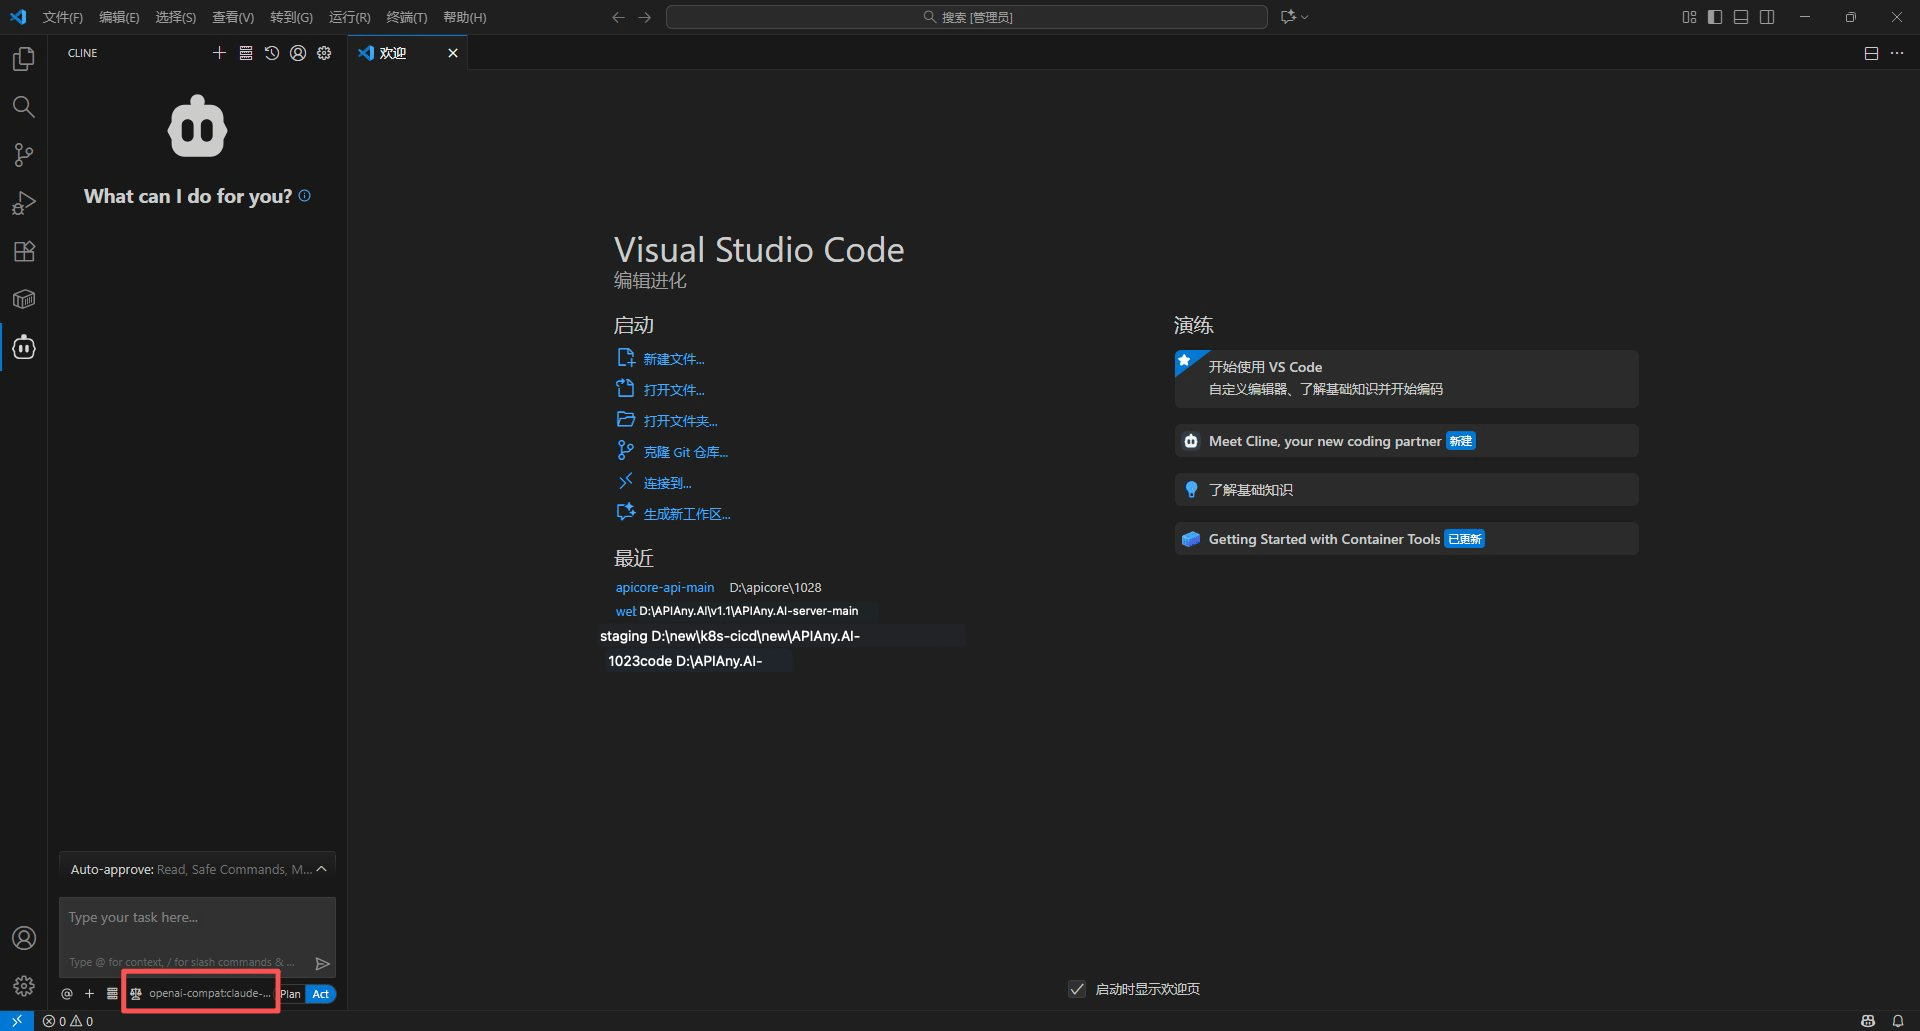Screen dimensions: 1920x1031
Task: Open the 选择(S) menu
Action: point(175,17)
